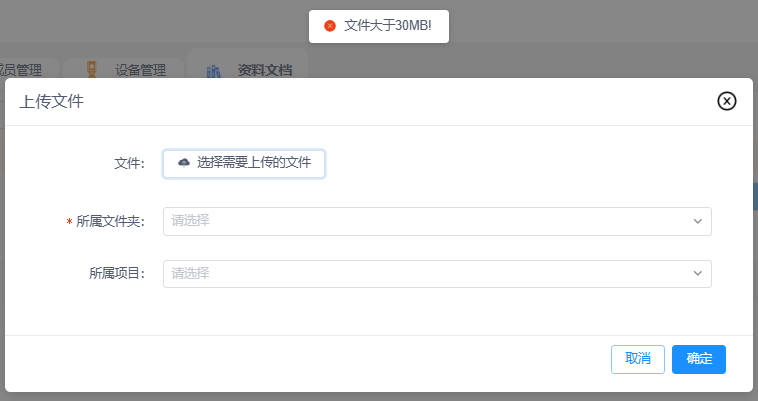
Task: Confirm the upload with 确定
Action: (x=699, y=359)
